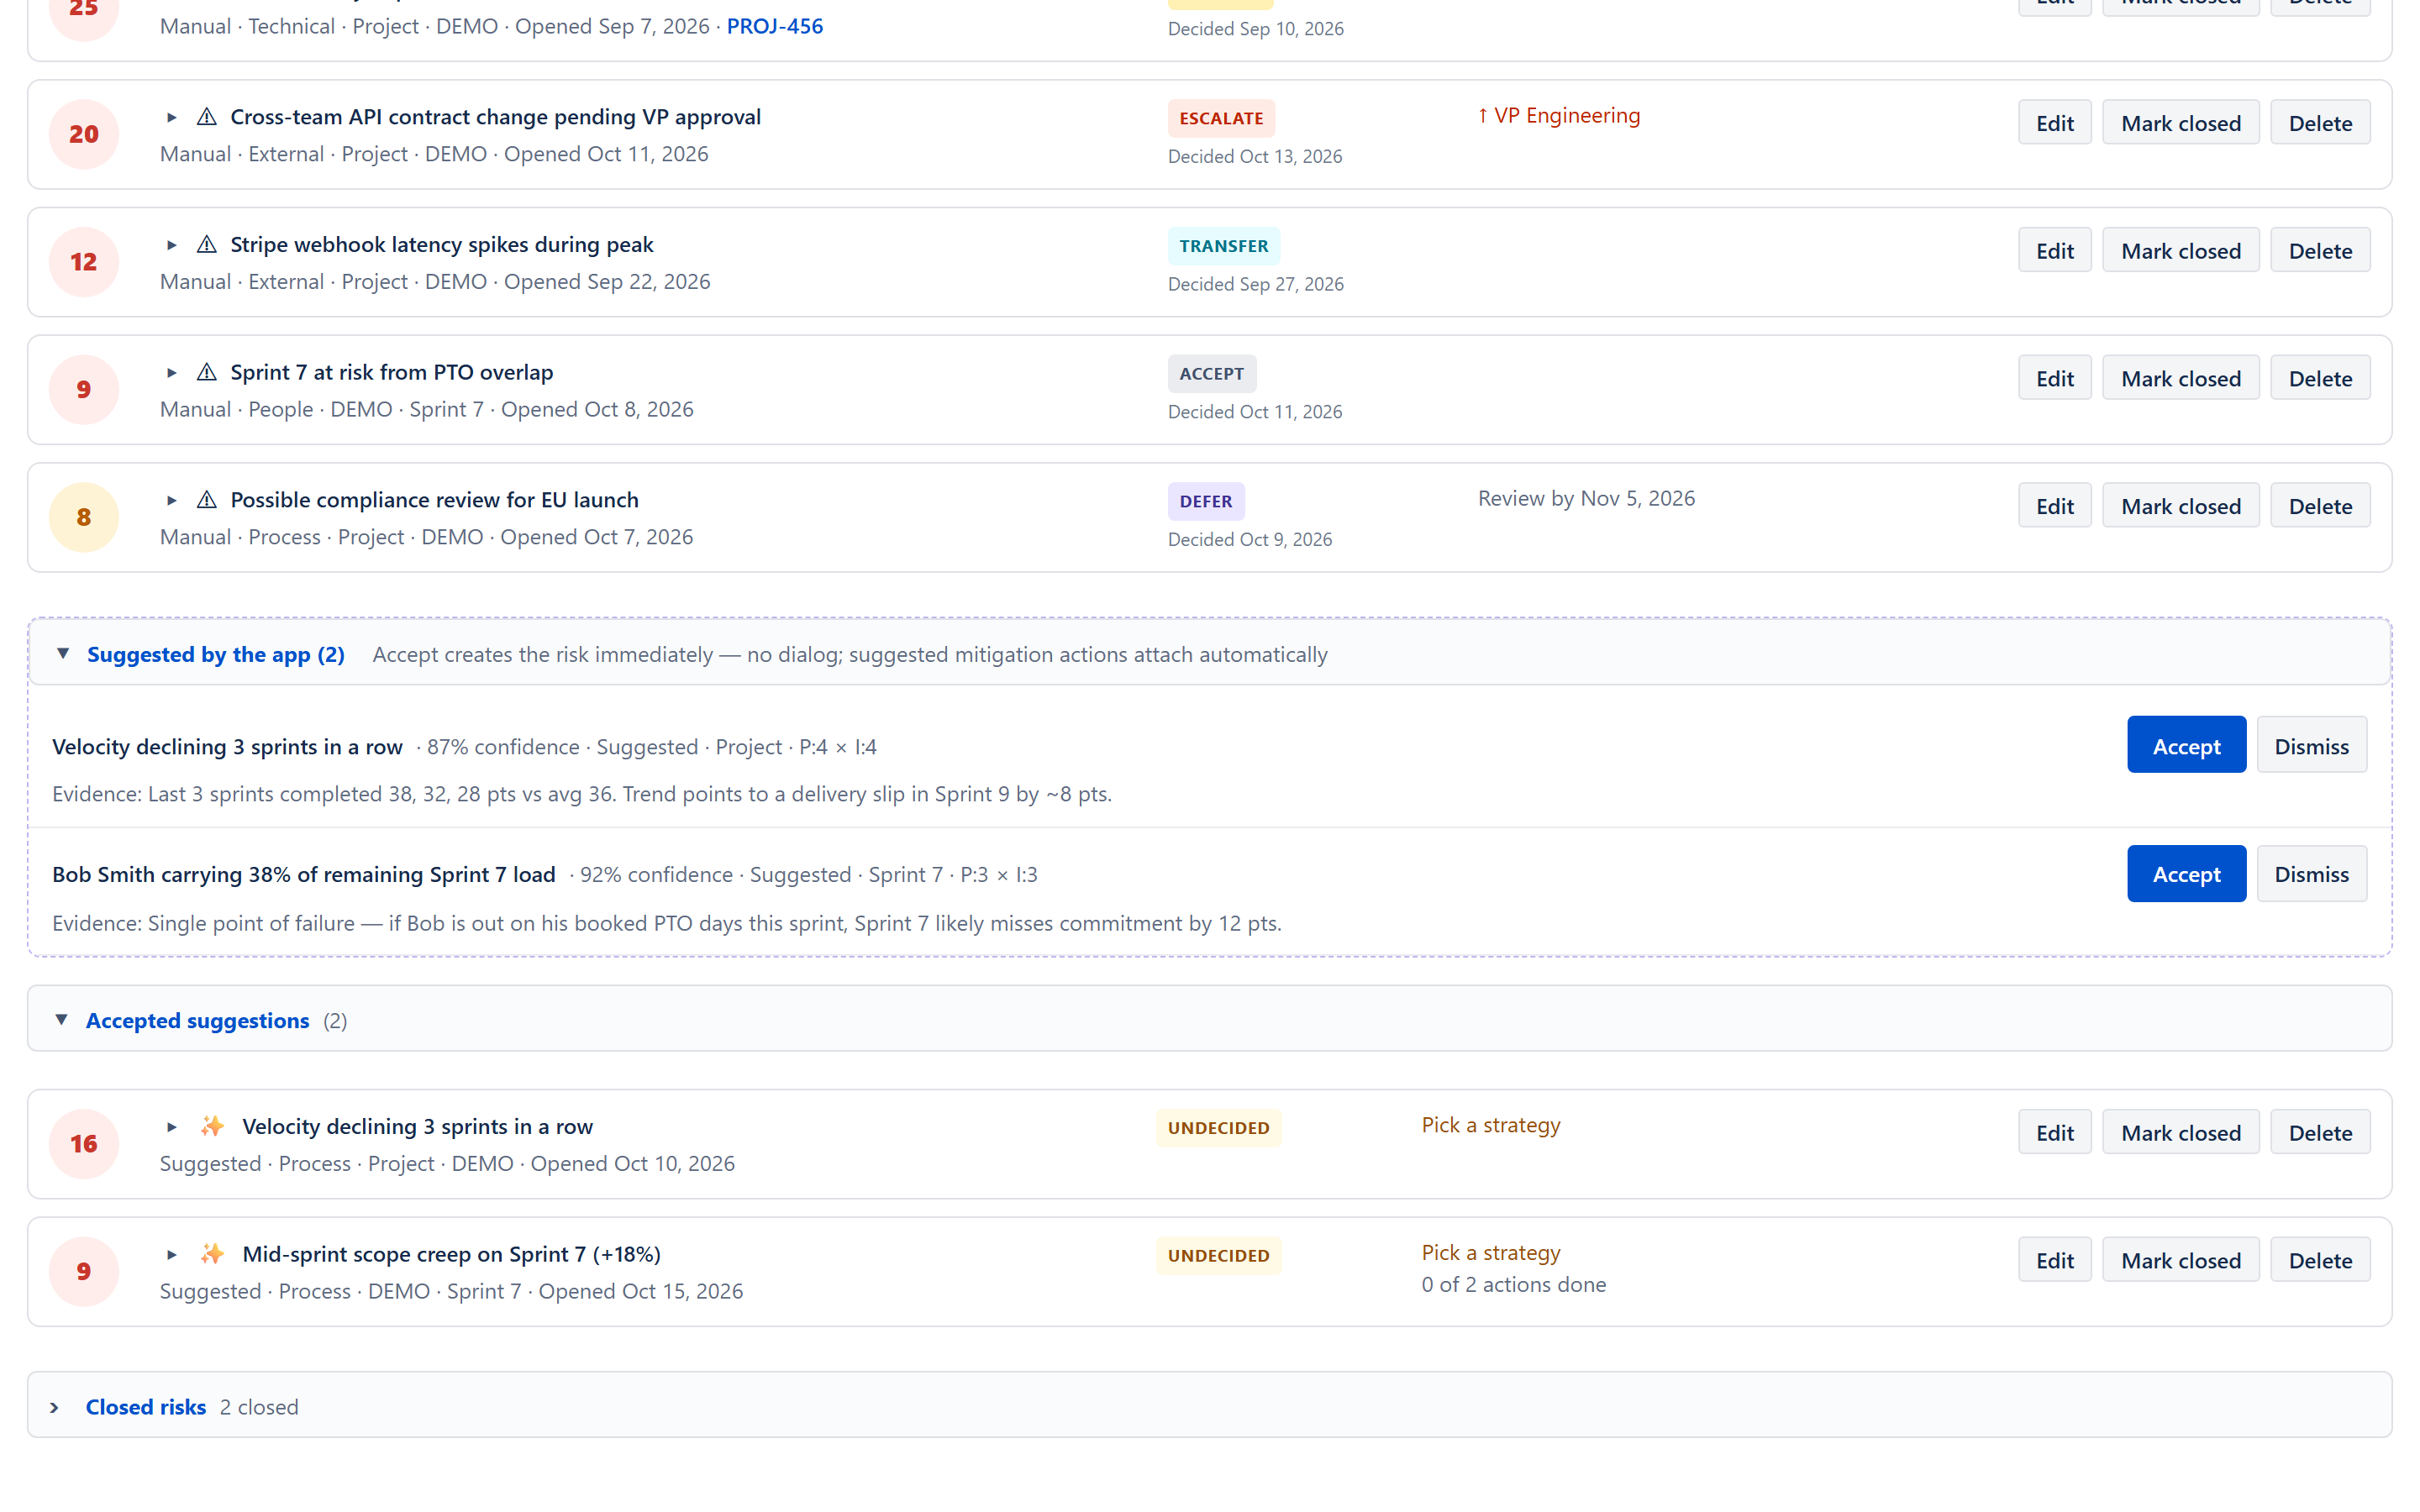
Task: Click DEFER strategy badge
Action: [x=1206, y=501]
